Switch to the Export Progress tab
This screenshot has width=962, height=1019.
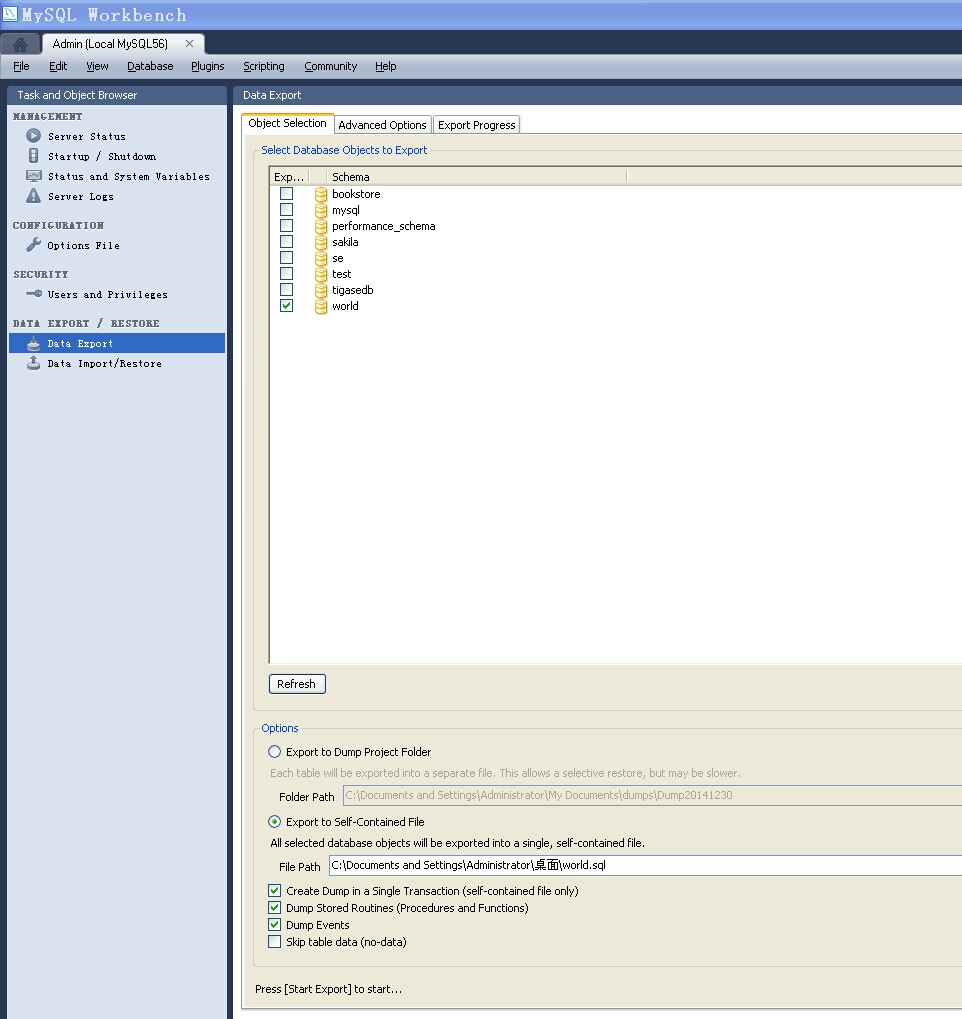(x=476, y=125)
